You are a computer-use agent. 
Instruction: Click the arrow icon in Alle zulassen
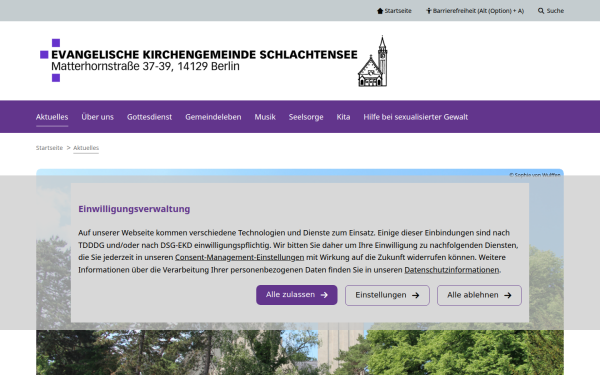pos(324,295)
